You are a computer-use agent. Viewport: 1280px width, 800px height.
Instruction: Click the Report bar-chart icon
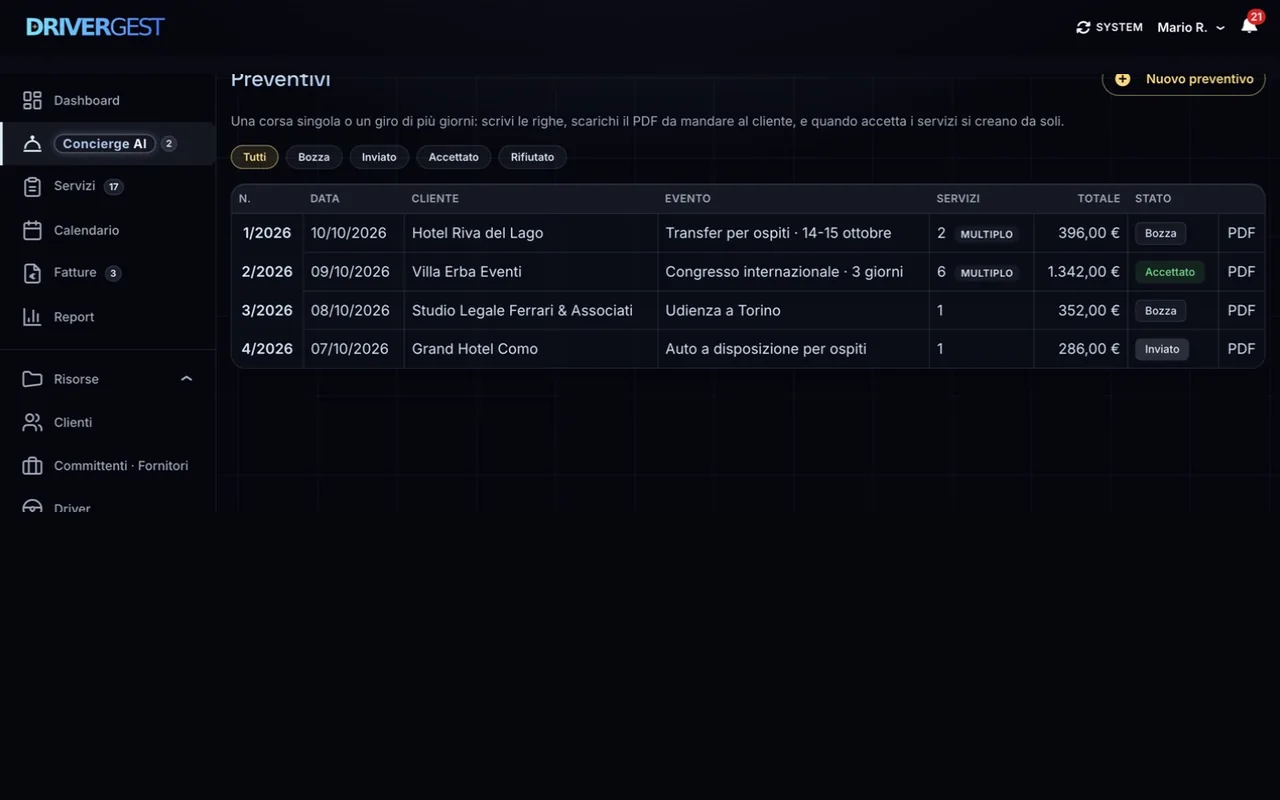pyautogui.click(x=32, y=317)
